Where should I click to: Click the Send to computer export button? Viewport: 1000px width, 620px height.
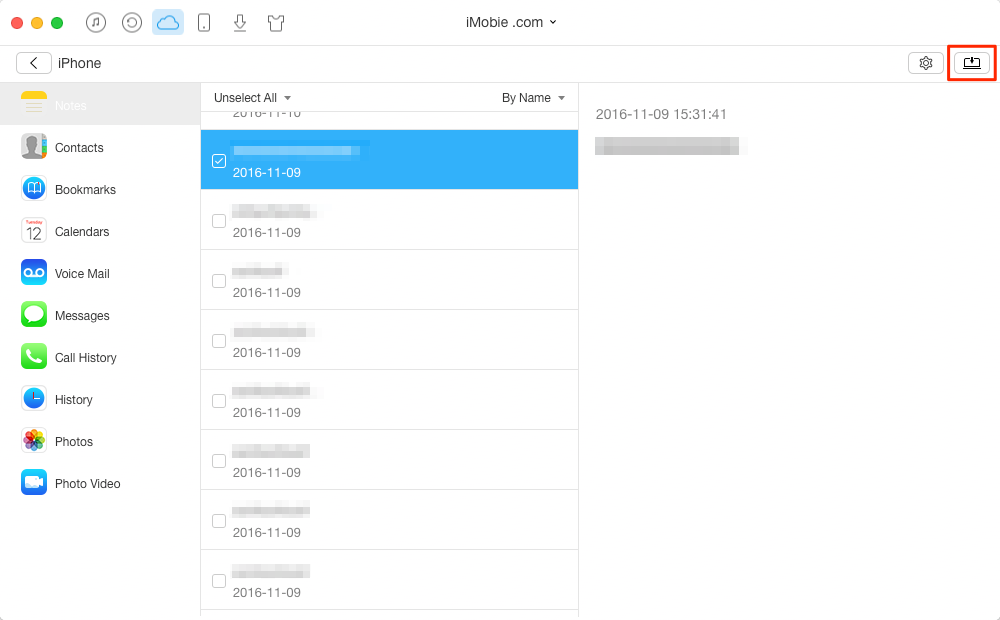[972, 63]
